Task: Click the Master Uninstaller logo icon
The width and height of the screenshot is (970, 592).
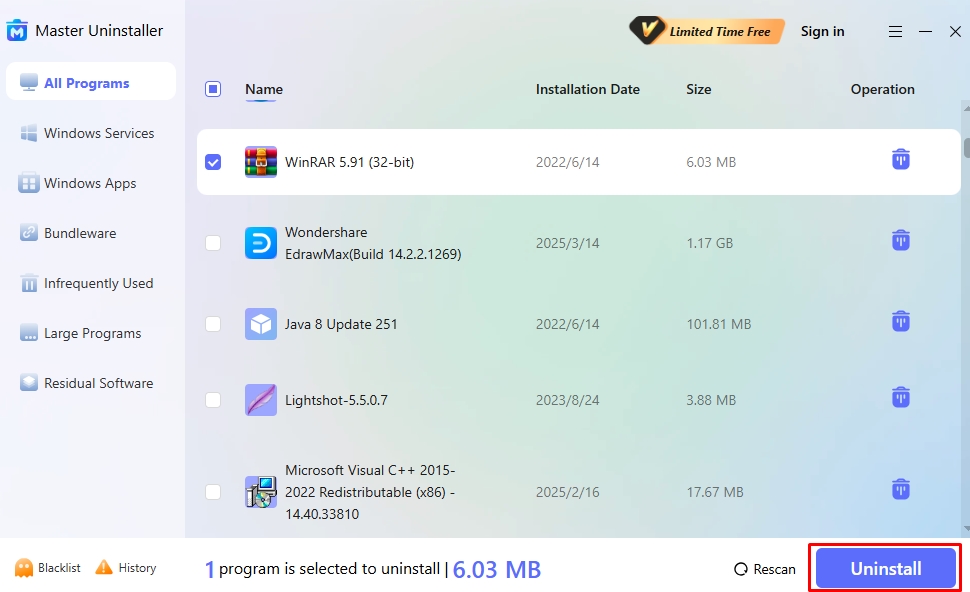Action: 17,30
